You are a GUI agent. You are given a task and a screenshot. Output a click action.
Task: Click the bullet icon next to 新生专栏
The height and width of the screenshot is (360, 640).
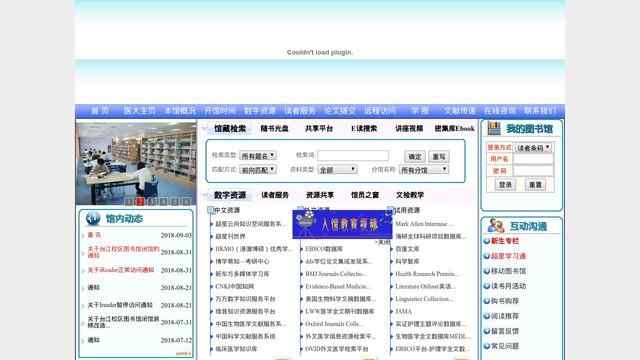click(487, 241)
